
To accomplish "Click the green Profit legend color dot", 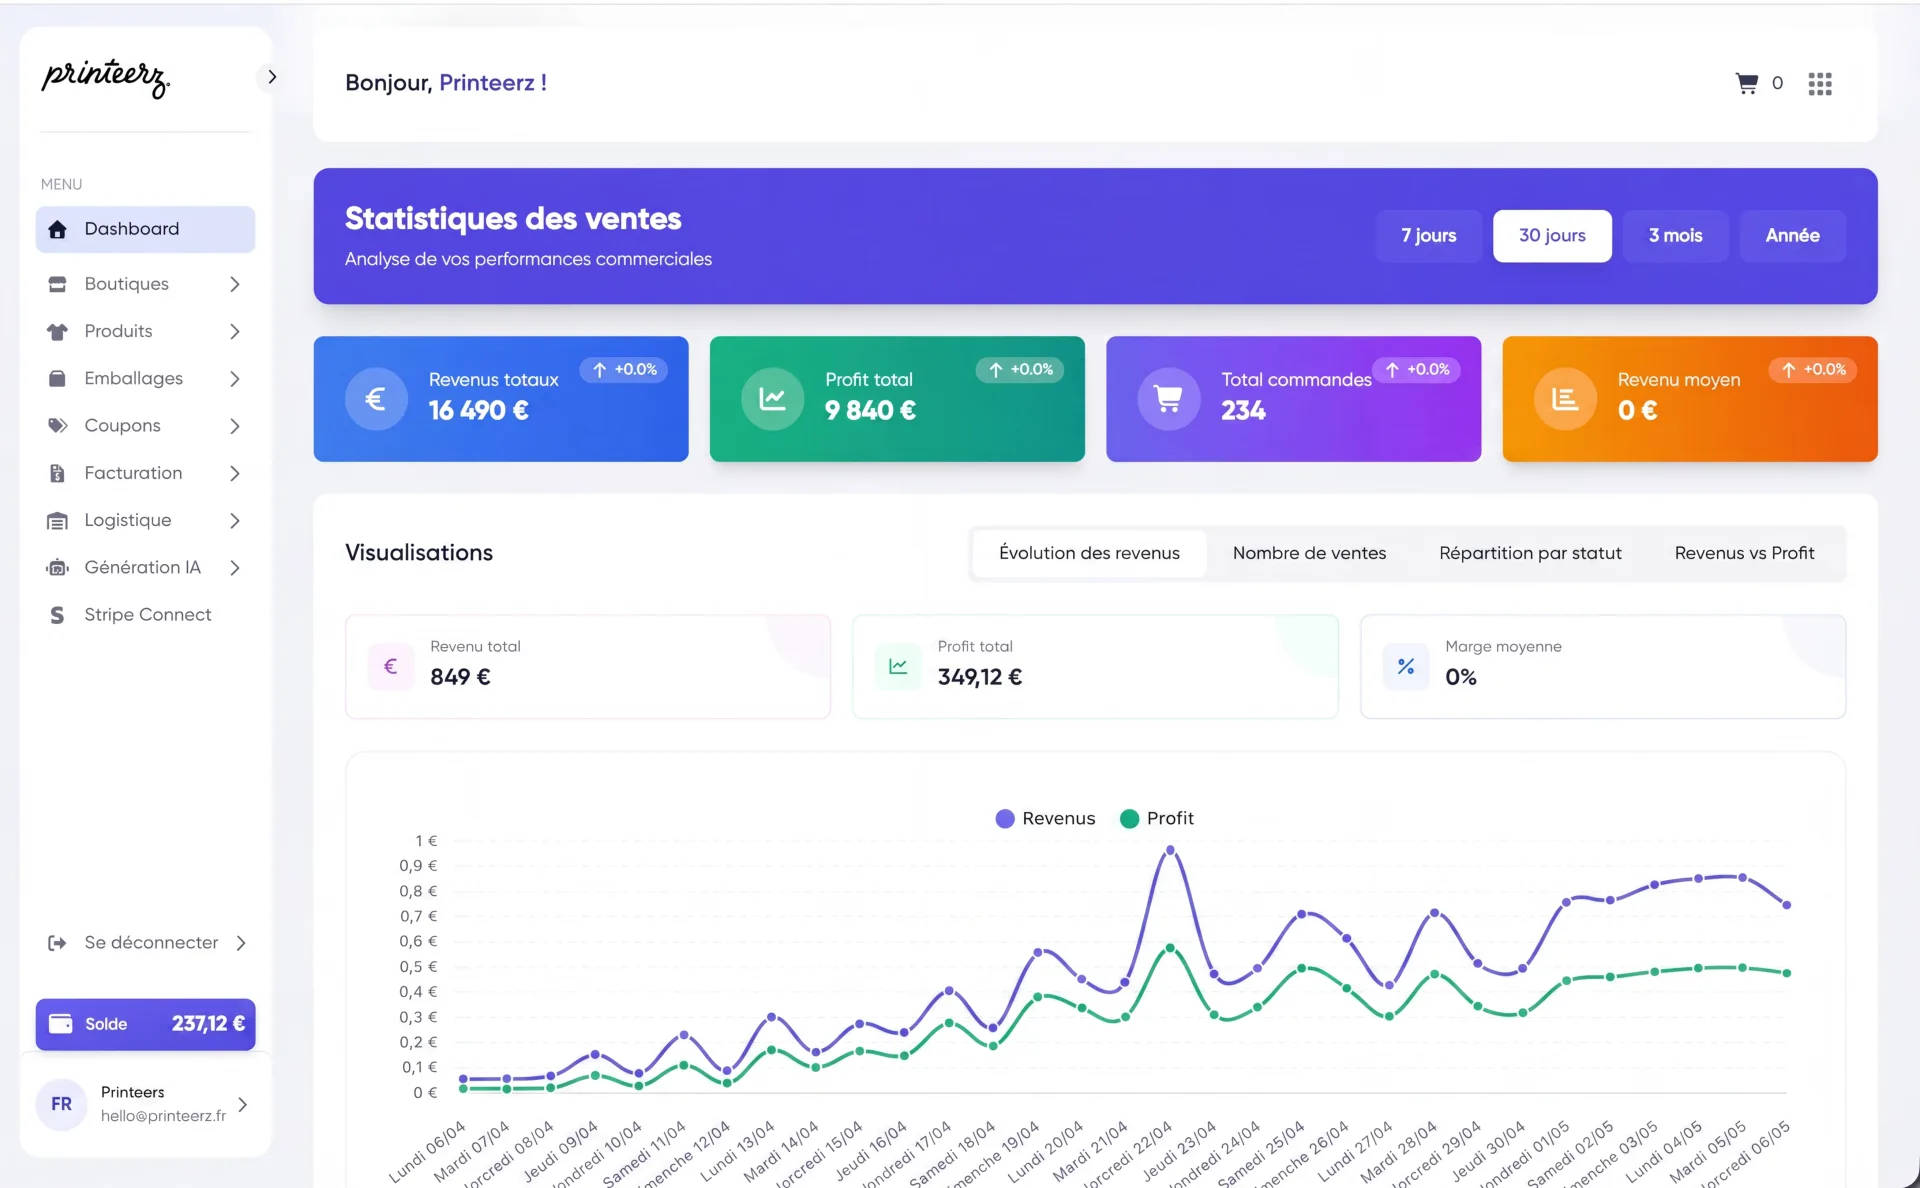I will 1129,819.
